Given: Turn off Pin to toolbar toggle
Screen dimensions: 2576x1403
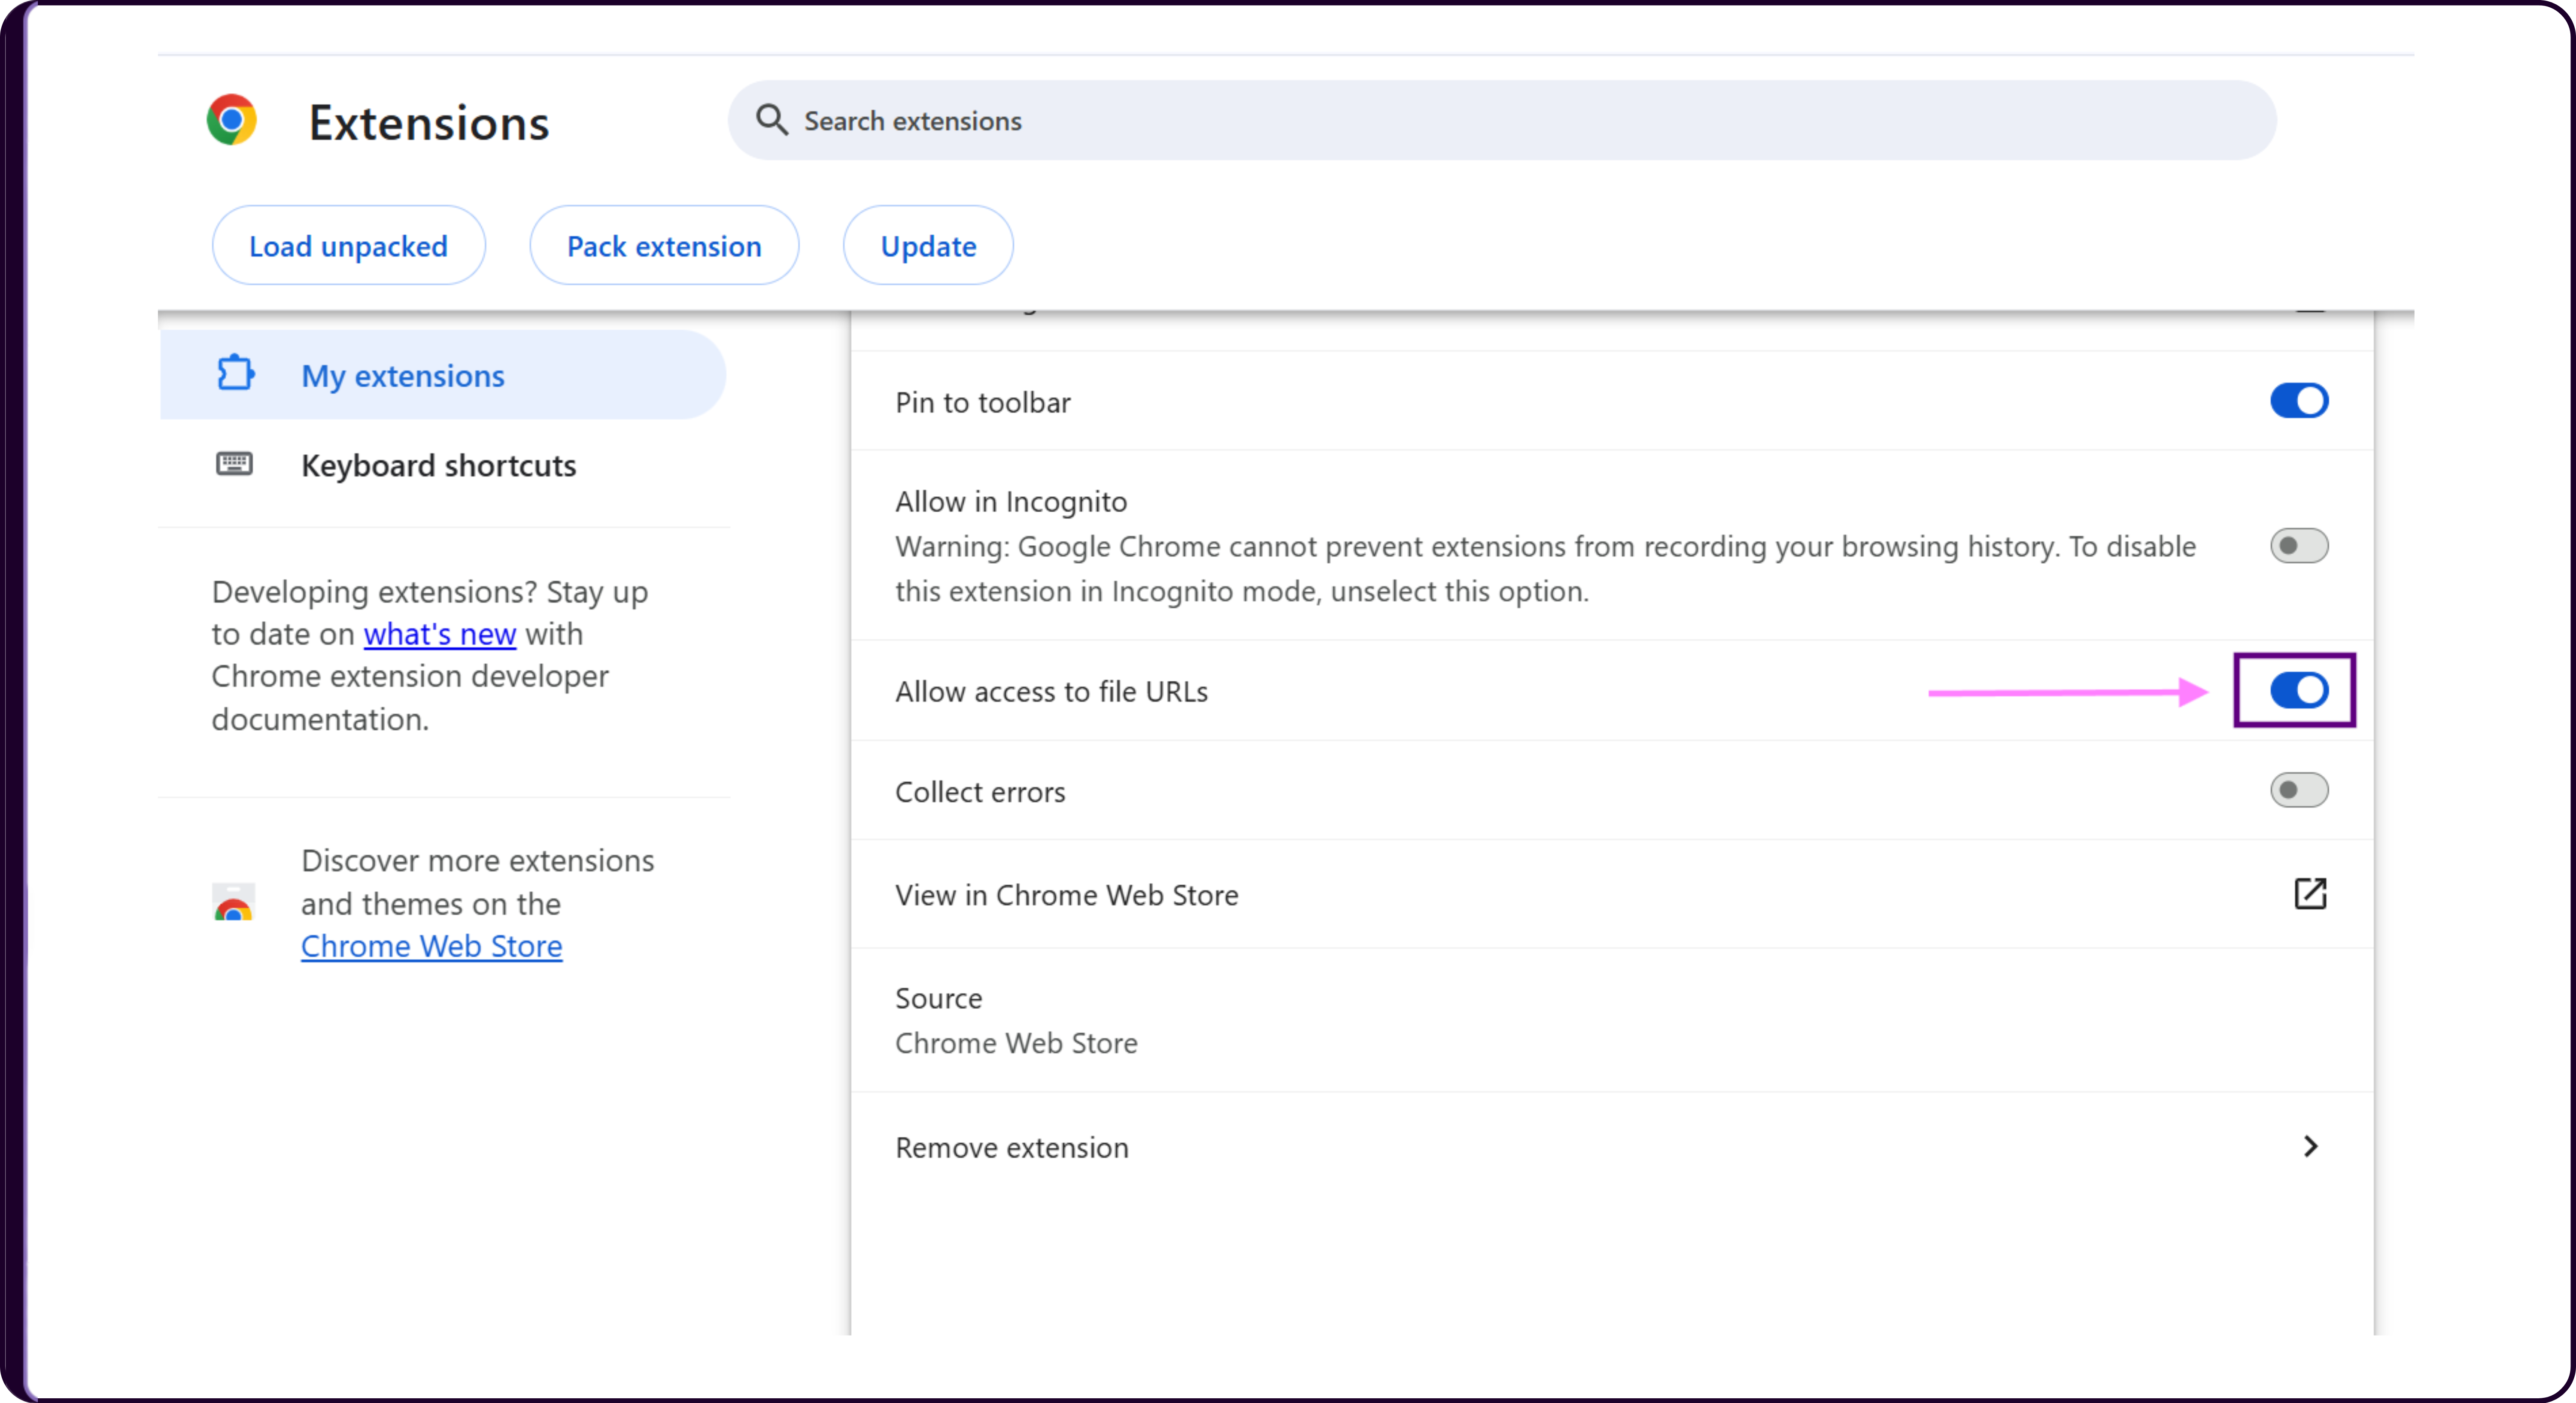Looking at the screenshot, I should click(x=2299, y=401).
